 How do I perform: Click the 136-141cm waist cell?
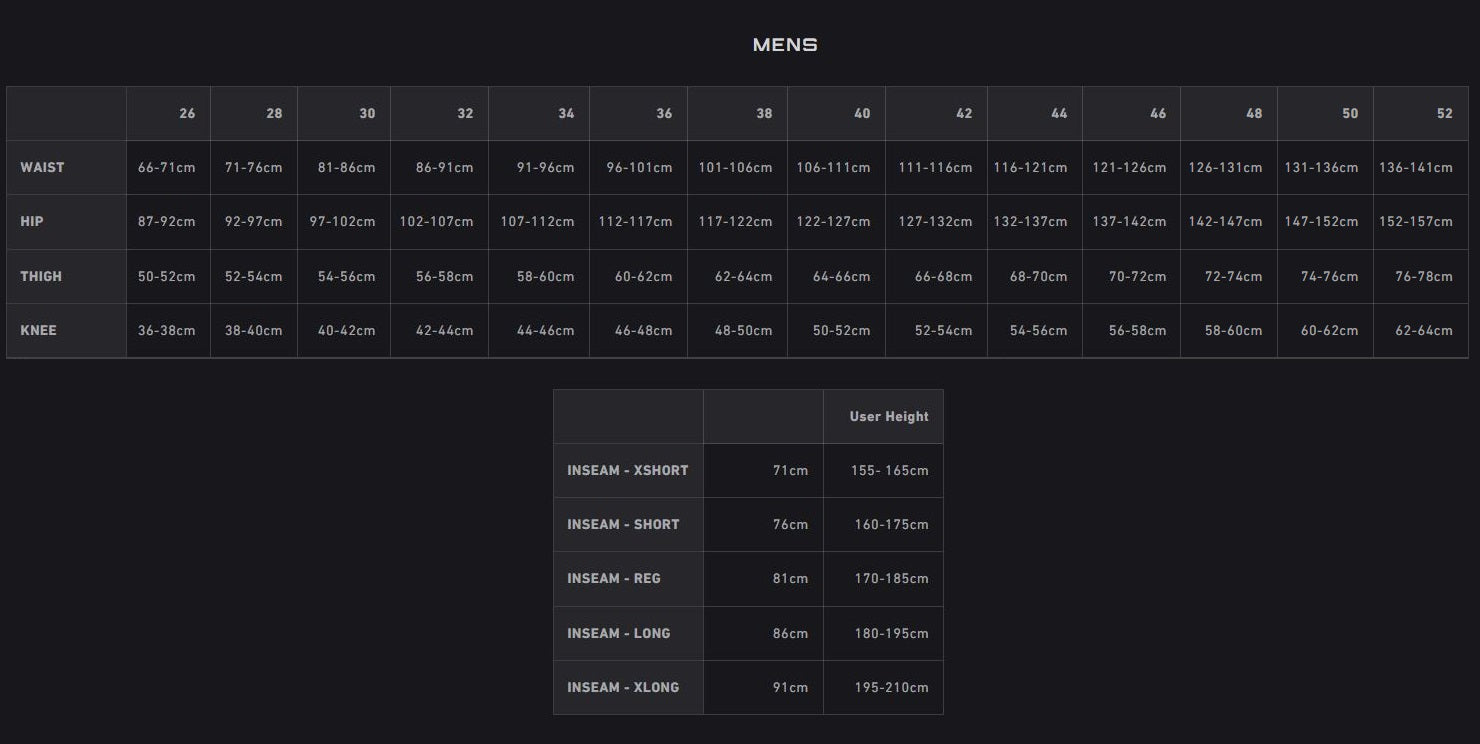[1415, 168]
